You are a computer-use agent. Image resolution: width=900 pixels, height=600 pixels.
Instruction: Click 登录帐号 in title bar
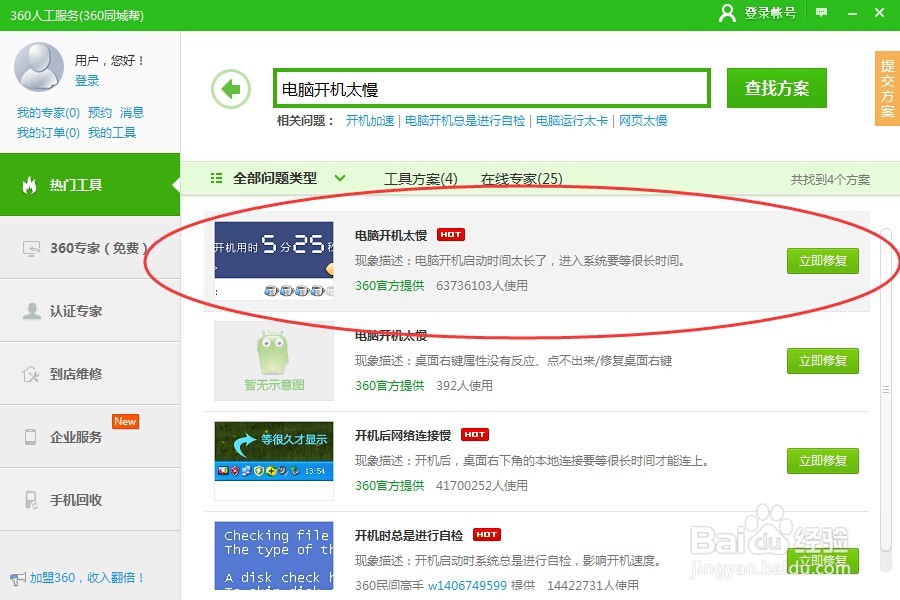pos(770,13)
